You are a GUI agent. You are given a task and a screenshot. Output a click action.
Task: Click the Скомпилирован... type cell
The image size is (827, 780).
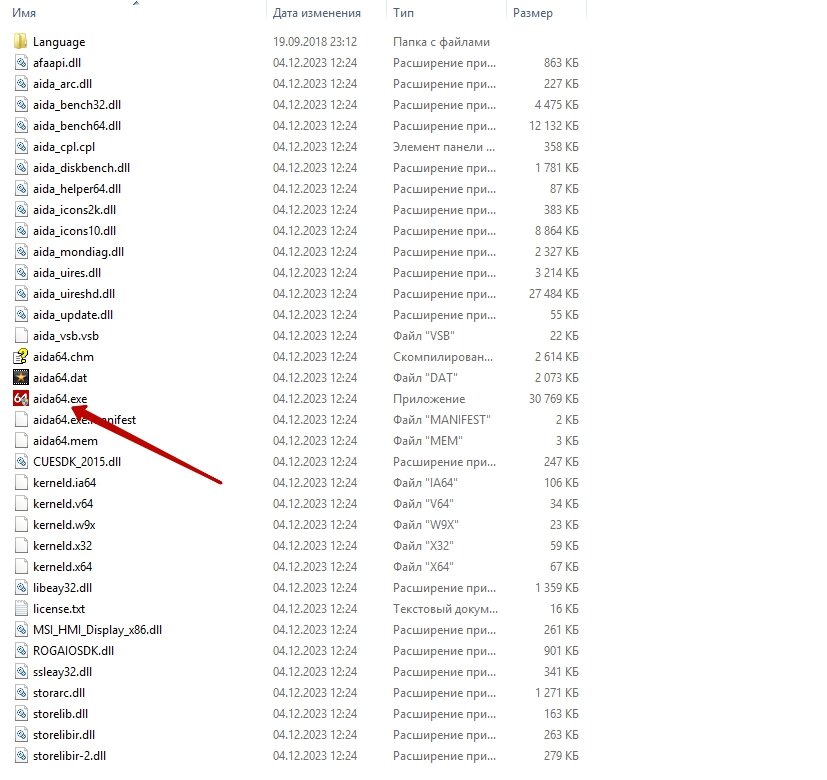tap(443, 357)
